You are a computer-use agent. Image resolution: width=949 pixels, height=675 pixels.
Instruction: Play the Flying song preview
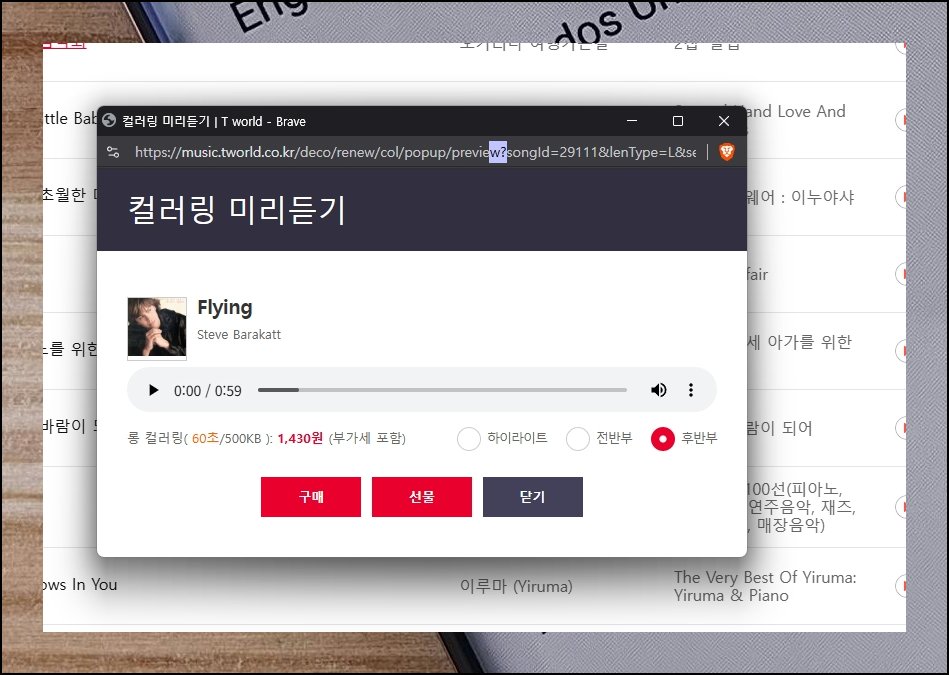(154, 390)
